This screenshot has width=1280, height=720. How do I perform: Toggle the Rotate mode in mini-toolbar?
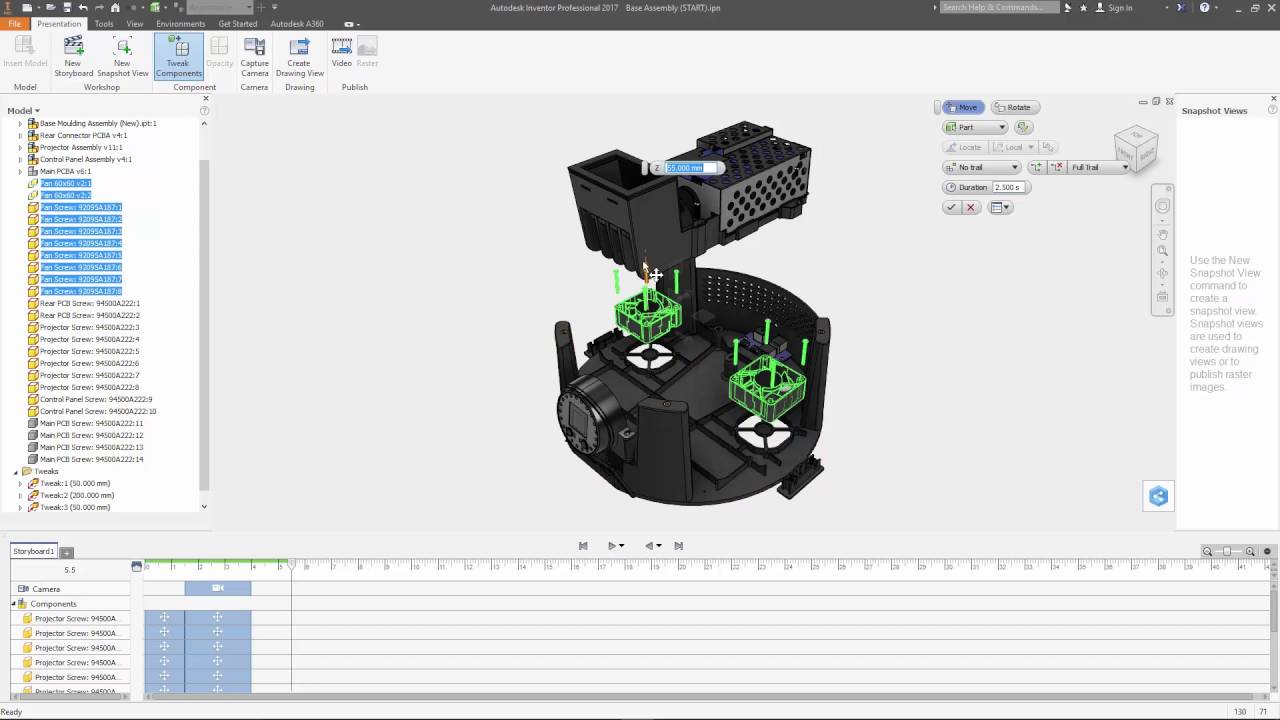[x=1014, y=107]
